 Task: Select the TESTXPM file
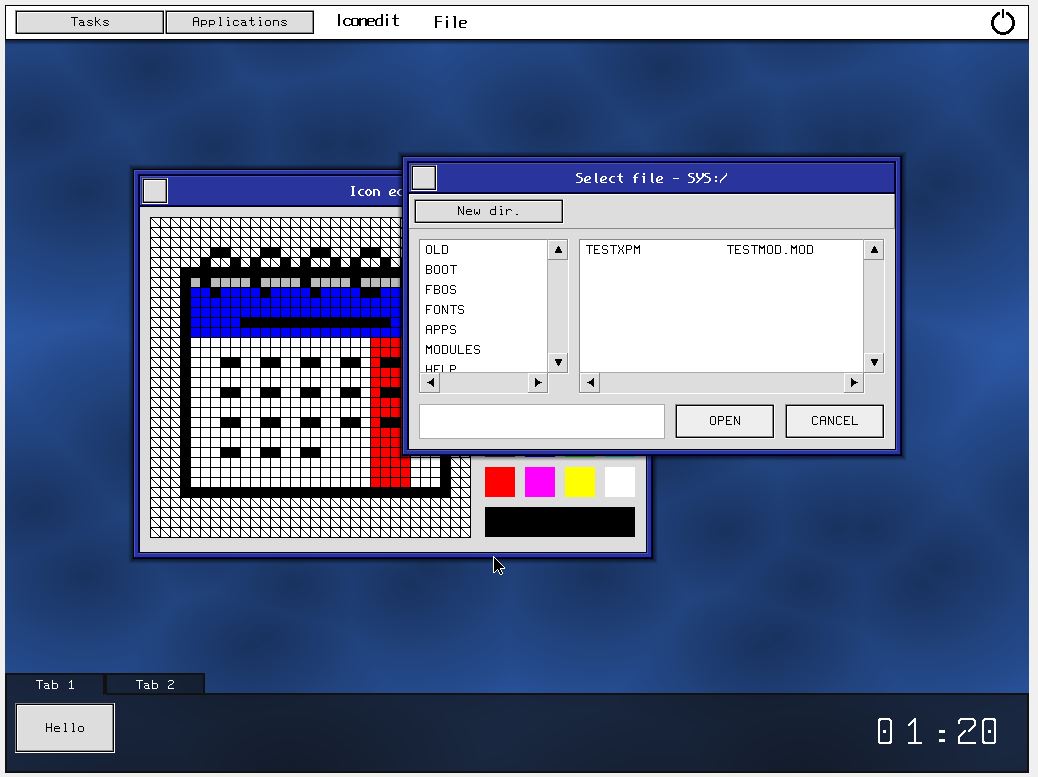[613, 250]
